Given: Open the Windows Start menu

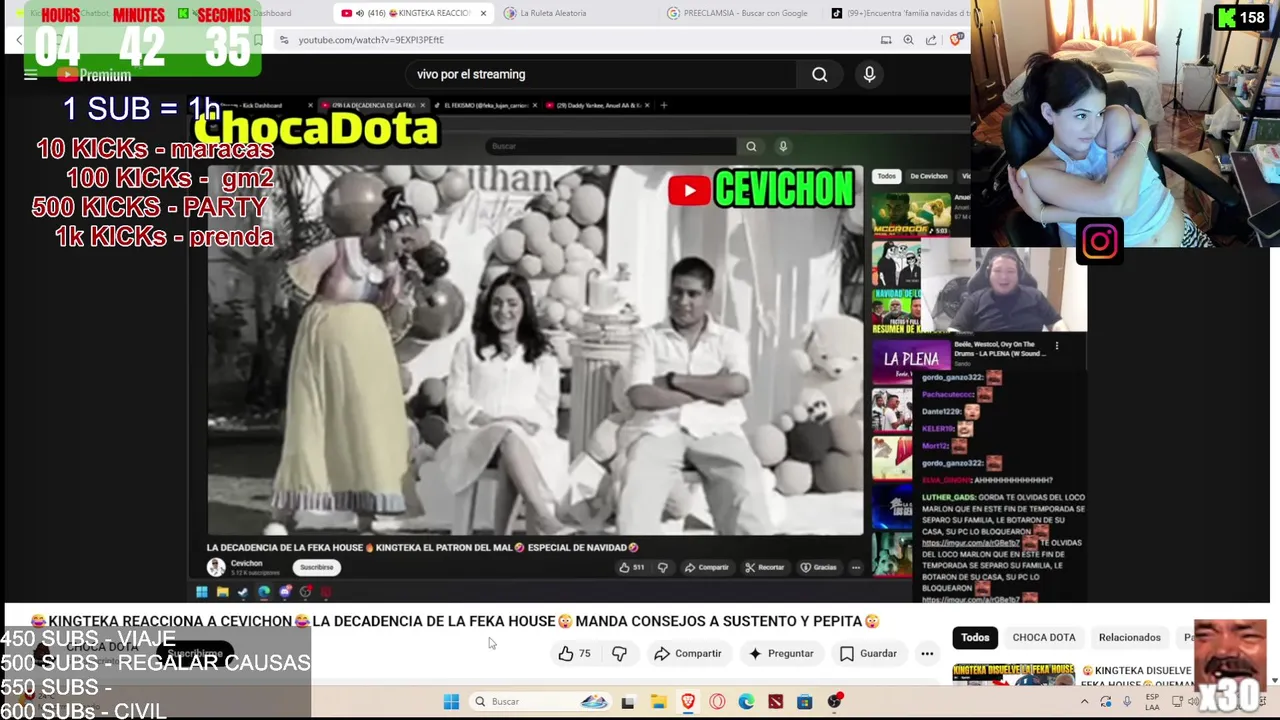Looking at the screenshot, I should 451,701.
